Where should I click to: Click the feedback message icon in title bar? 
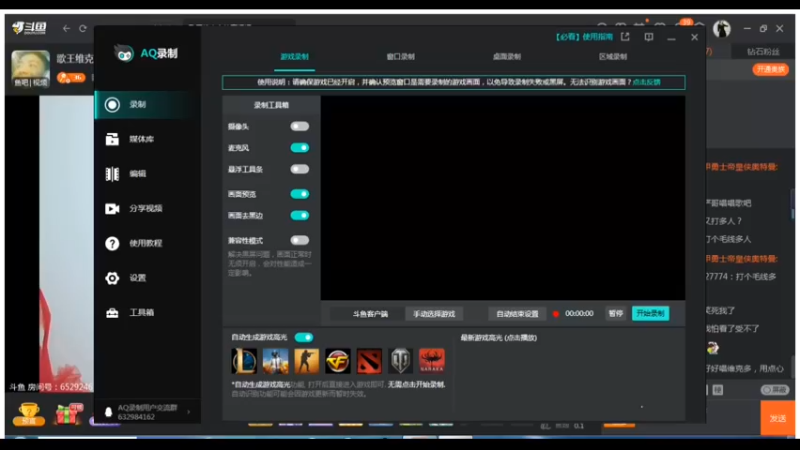click(648, 37)
